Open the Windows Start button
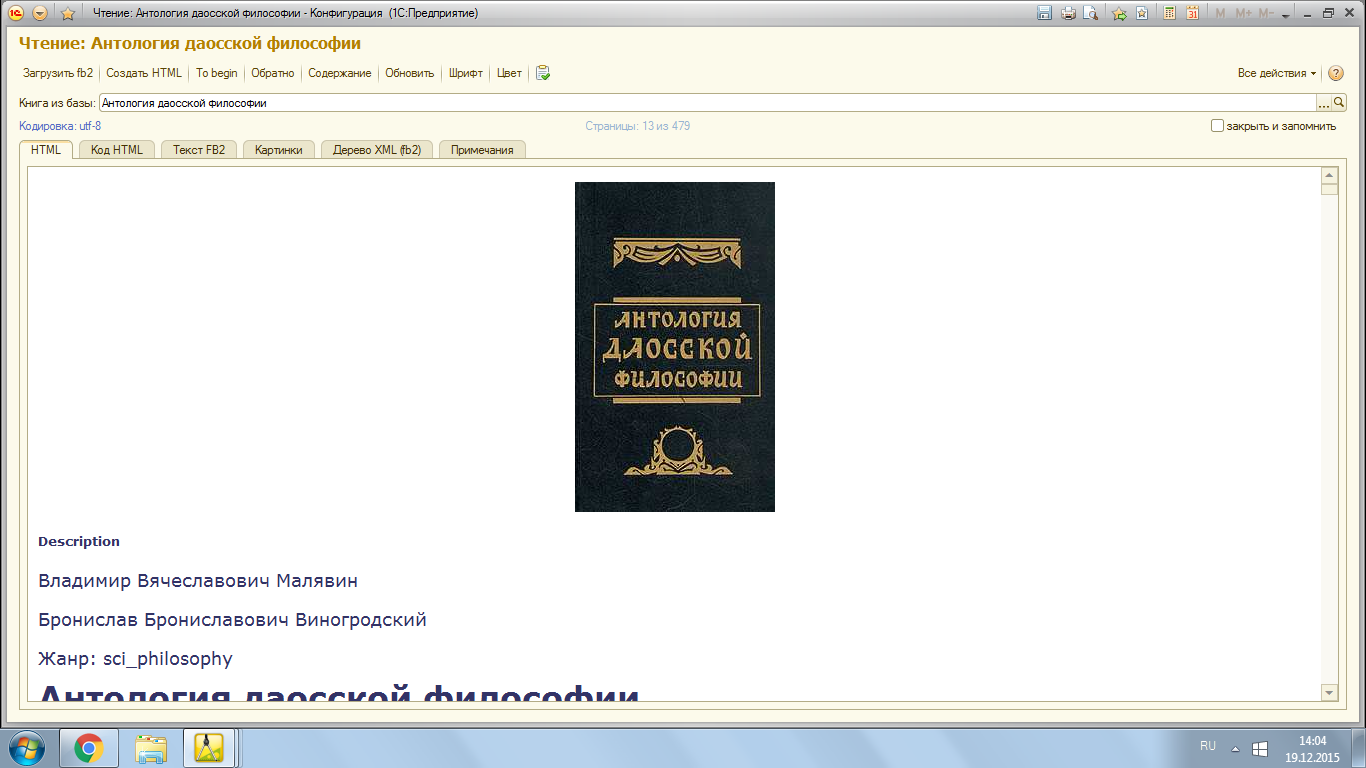 coord(27,748)
